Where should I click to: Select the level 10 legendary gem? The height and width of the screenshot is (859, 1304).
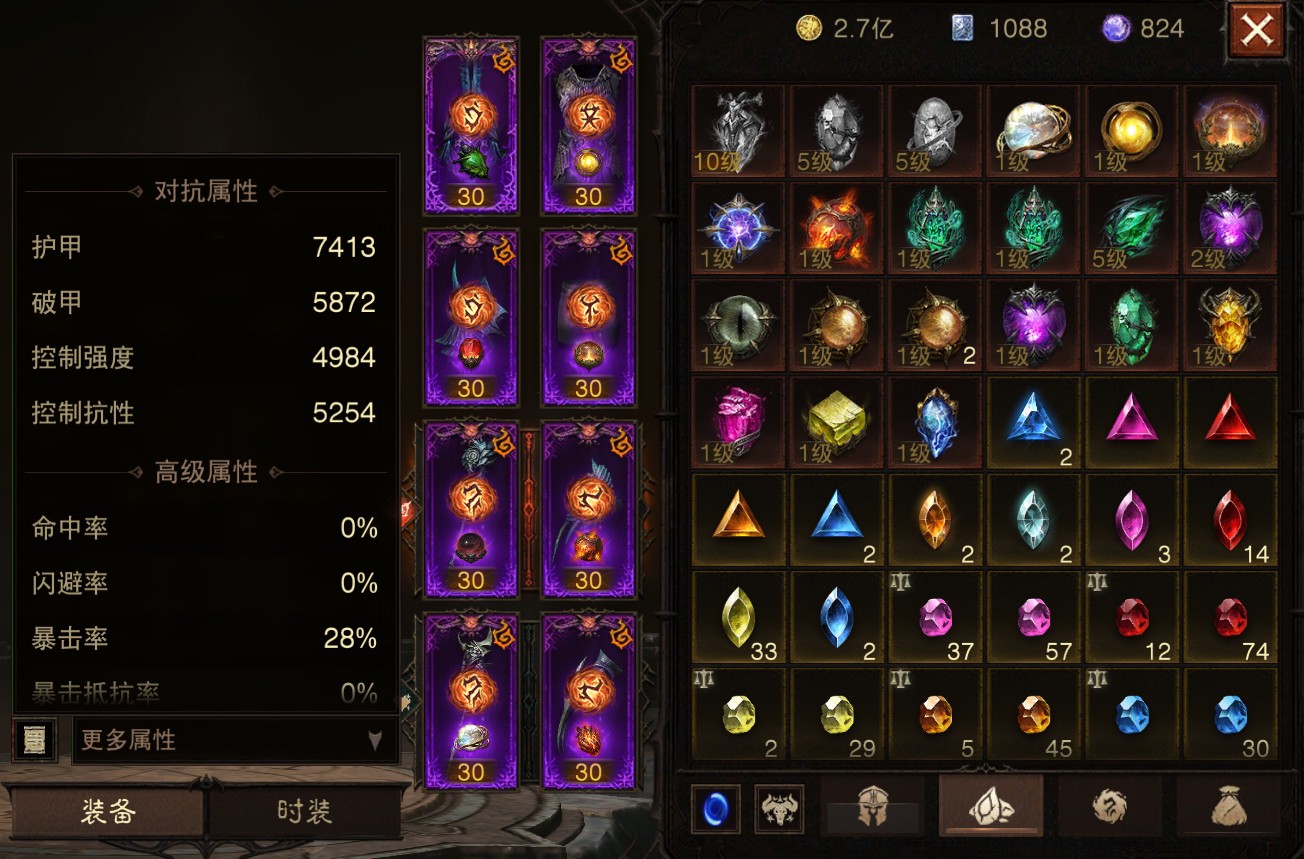tap(738, 131)
